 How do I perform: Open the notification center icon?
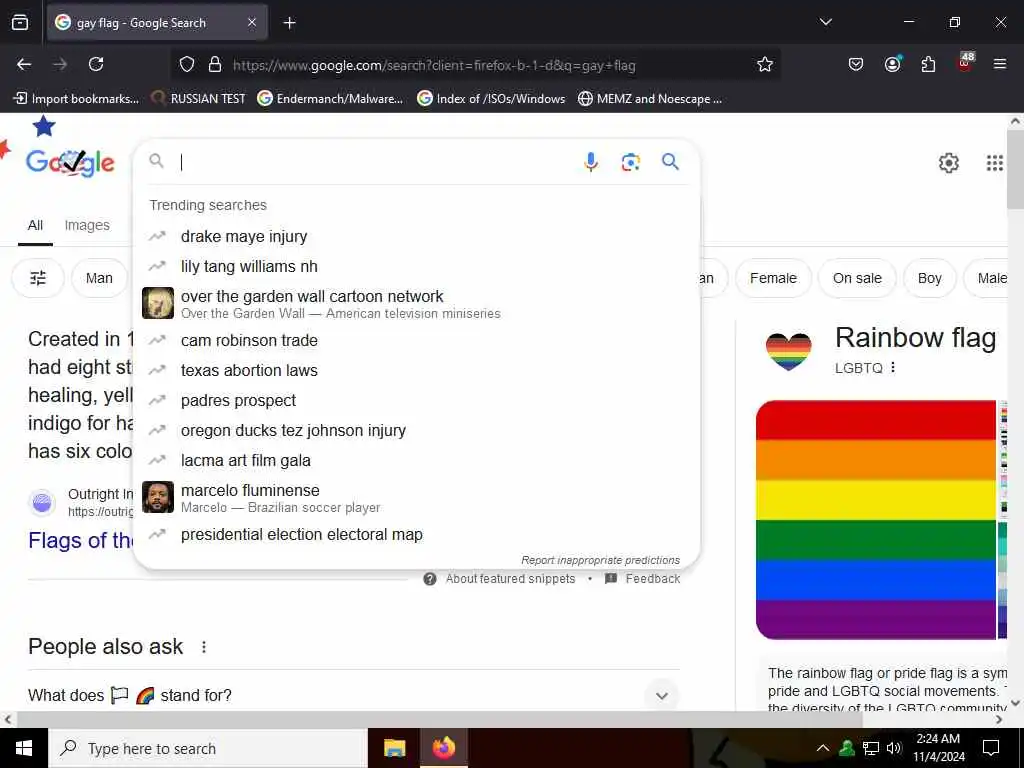pyautogui.click(x=991, y=748)
